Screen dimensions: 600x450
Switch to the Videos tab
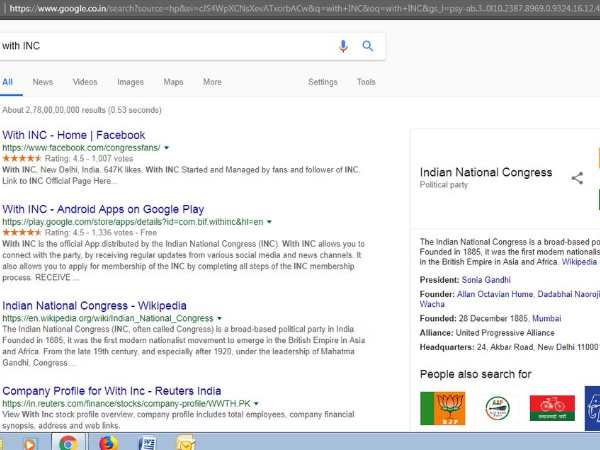coord(85,82)
